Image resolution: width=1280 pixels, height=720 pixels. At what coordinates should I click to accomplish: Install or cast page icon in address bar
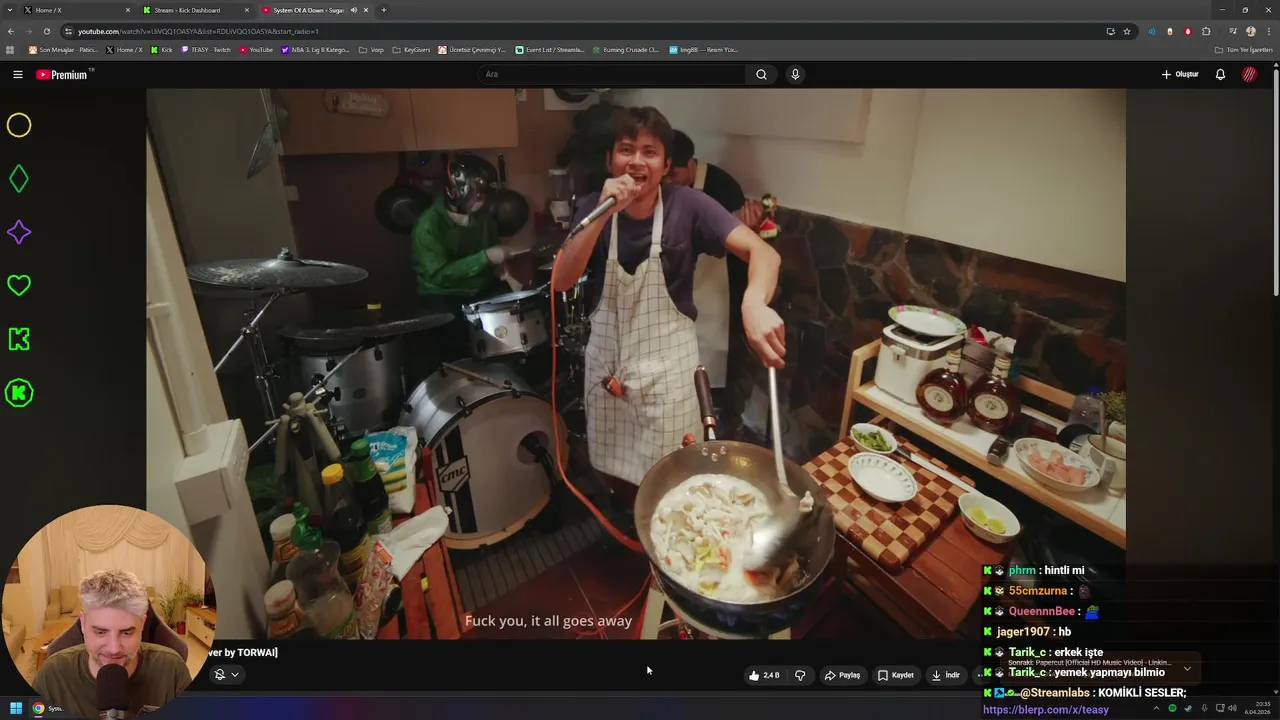1110,31
